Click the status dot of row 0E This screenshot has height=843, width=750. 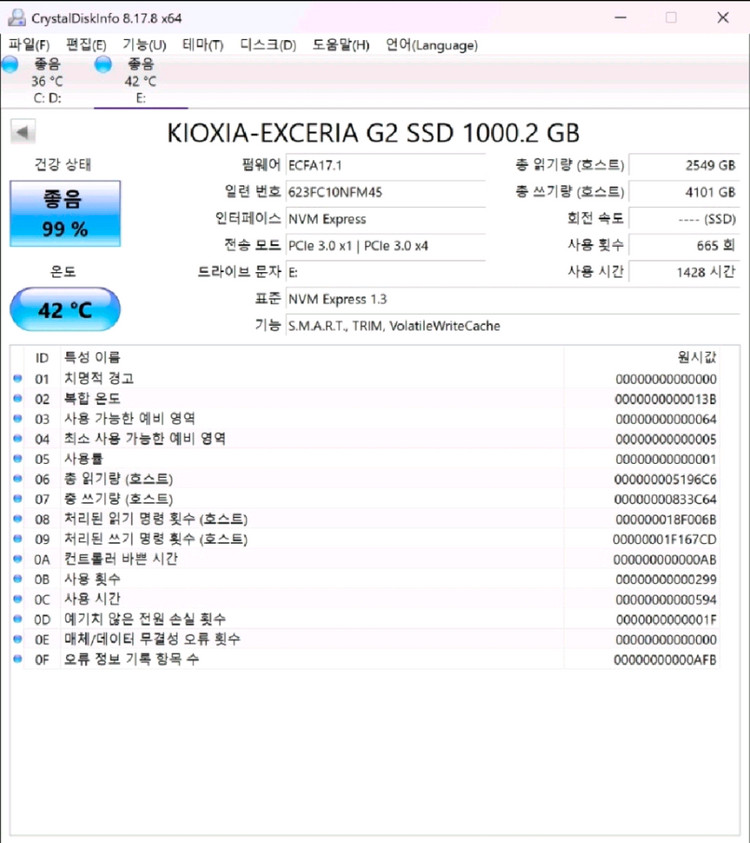(18, 639)
